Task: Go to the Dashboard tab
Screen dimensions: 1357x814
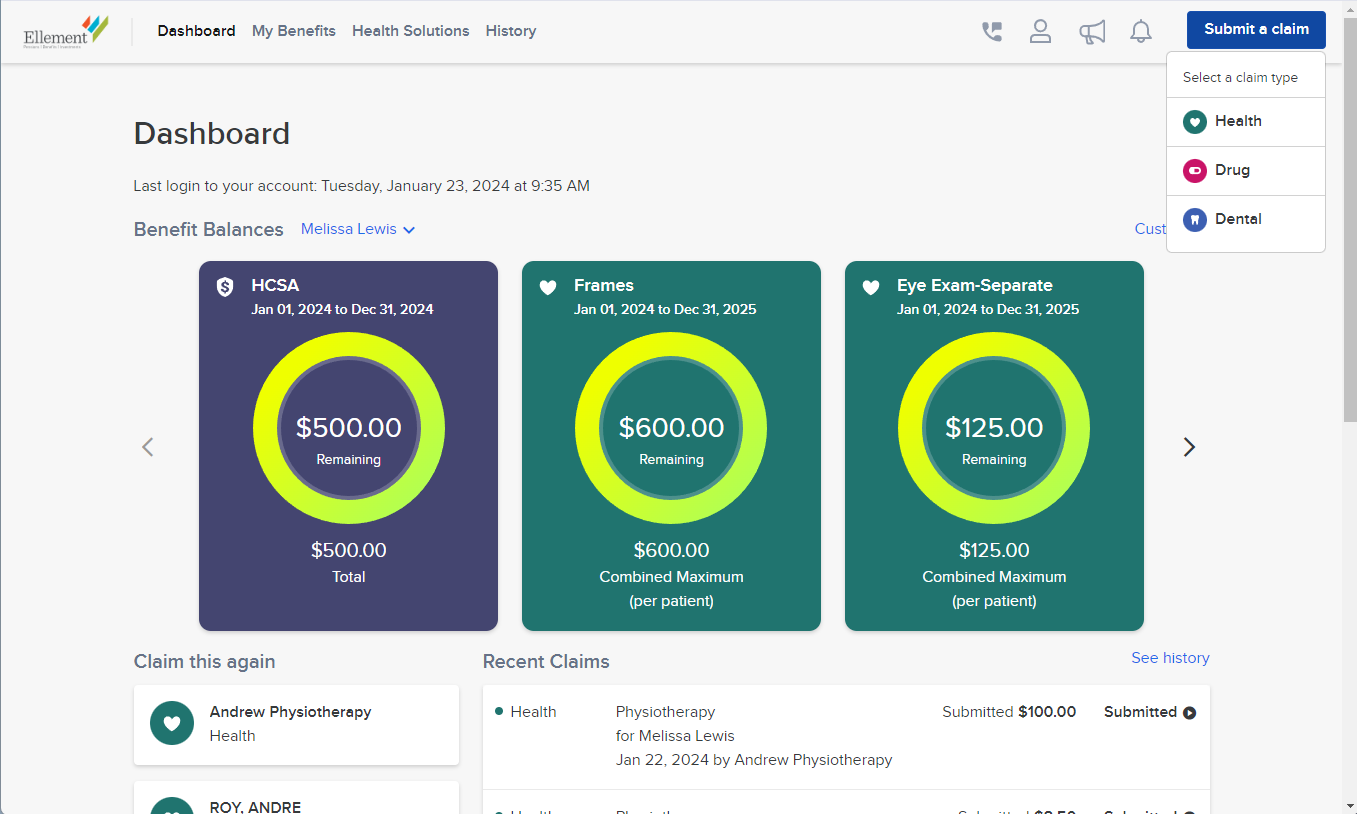Action: (196, 31)
